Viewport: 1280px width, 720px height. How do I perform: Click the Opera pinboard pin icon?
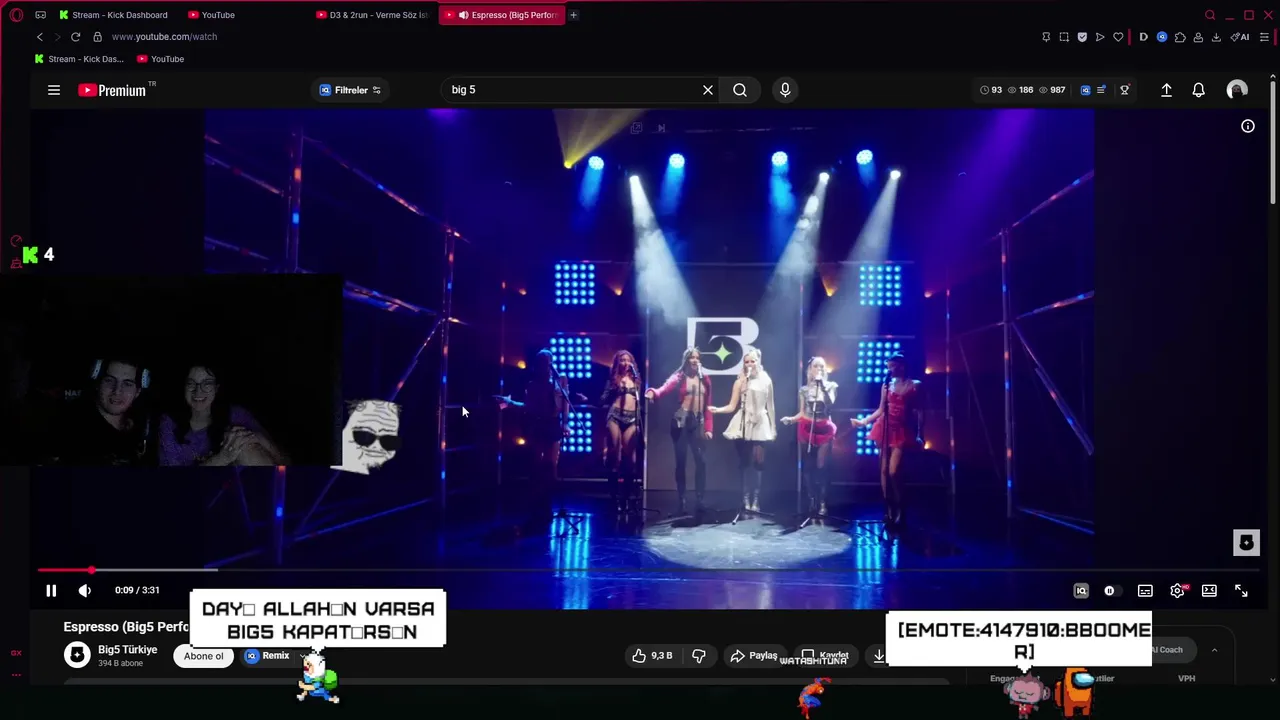pyautogui.click(x=1046, y=37)
